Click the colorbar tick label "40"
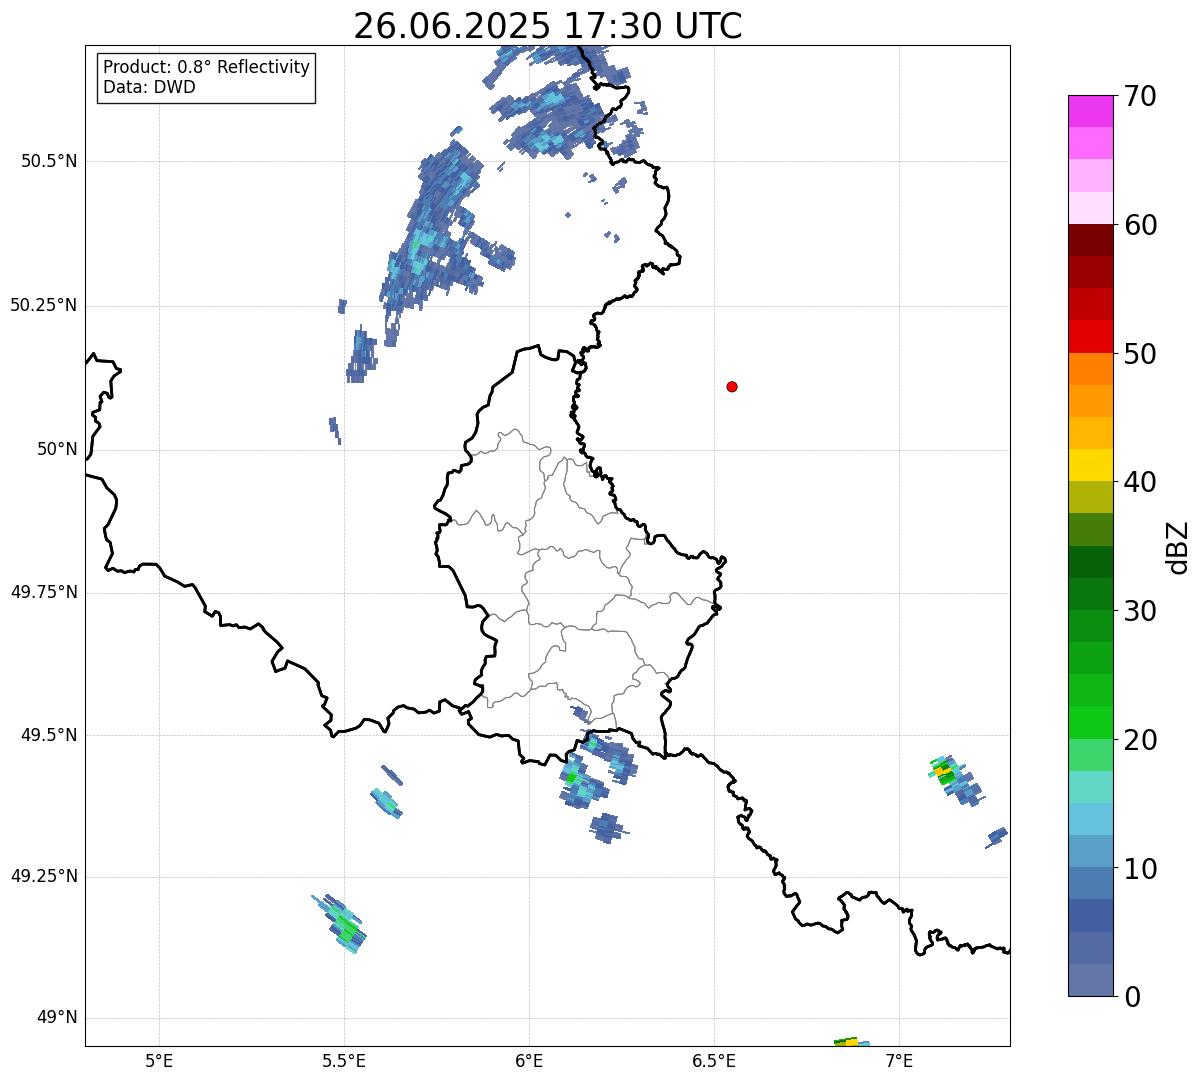Image resolution: width=1202 pixels, height=1081 pixels. point(1140,483)
